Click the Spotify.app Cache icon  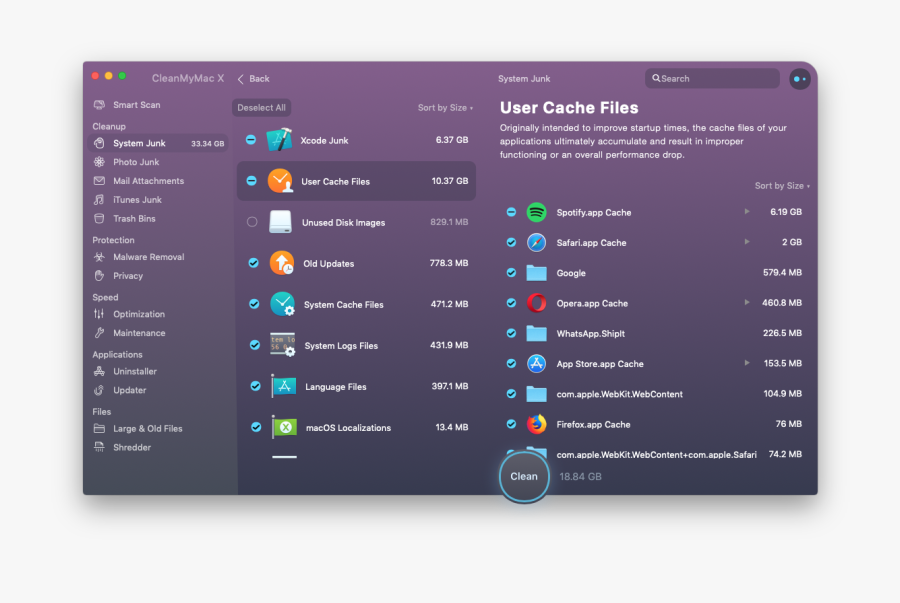537,212
